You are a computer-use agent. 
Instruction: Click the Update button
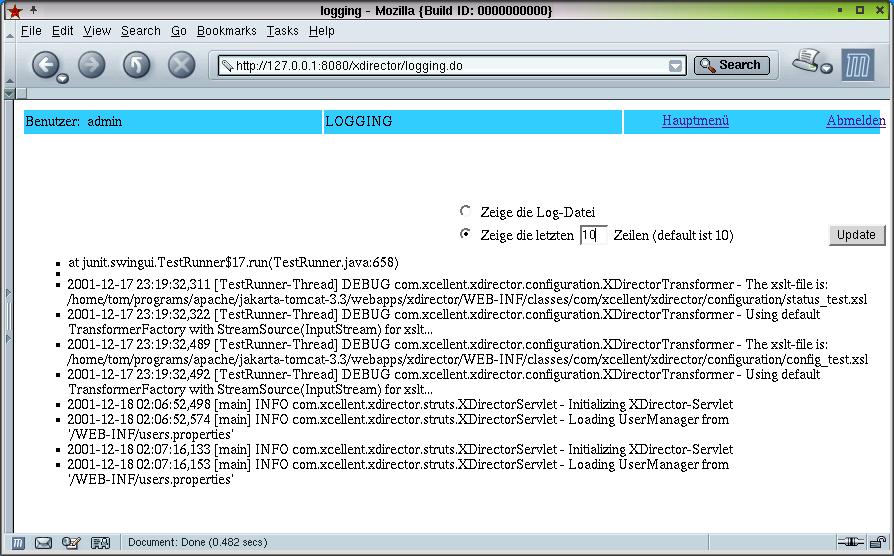pos(856,235)
